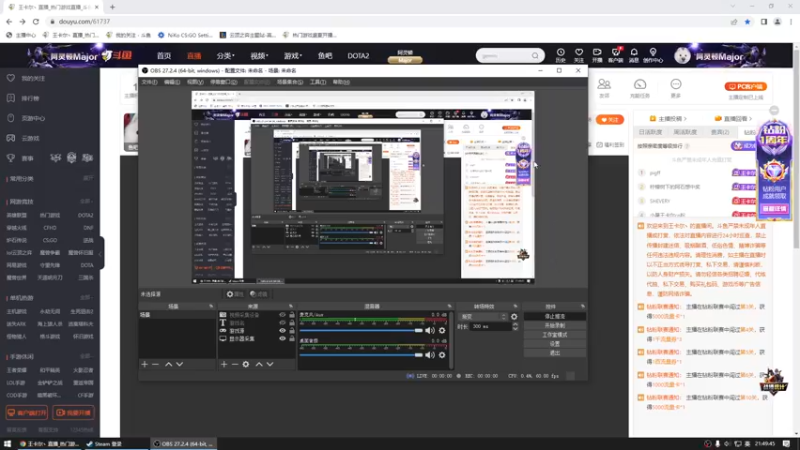Open Douyu 开播 icon in header
The height and width of the screenshot is (450, 800).
(597, 55)
